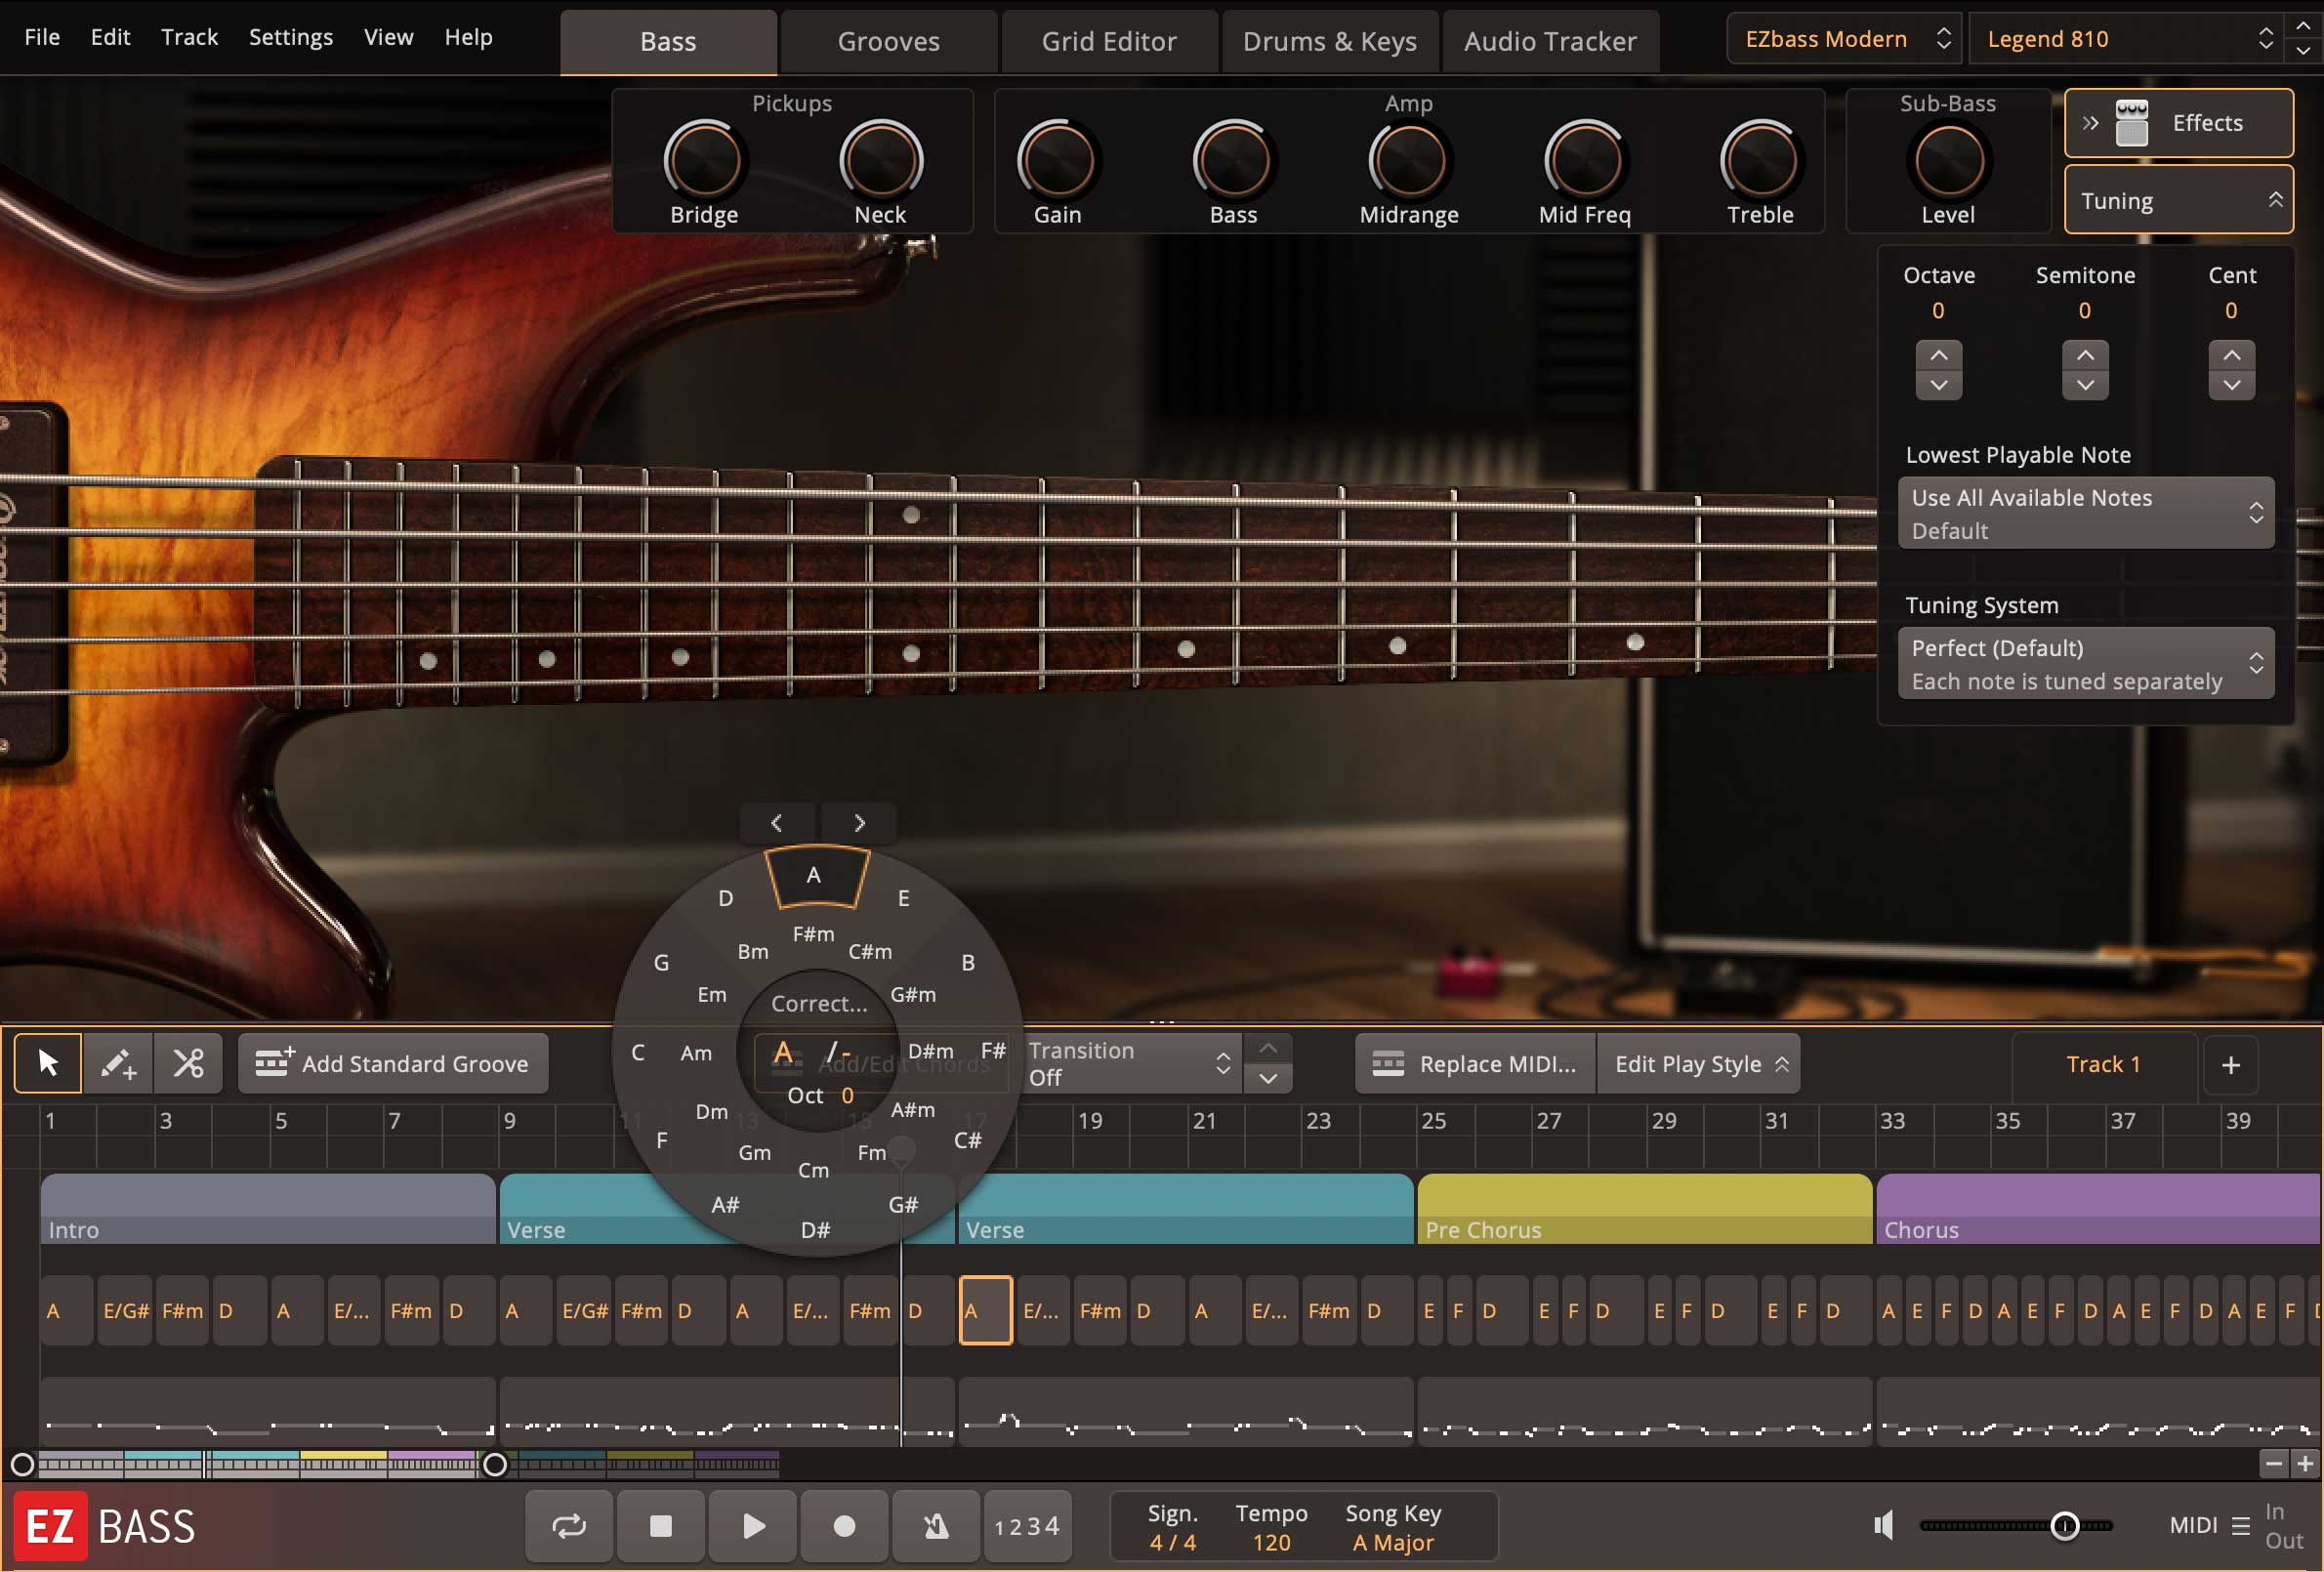
Task: Click the record button
Action: 844,1525
